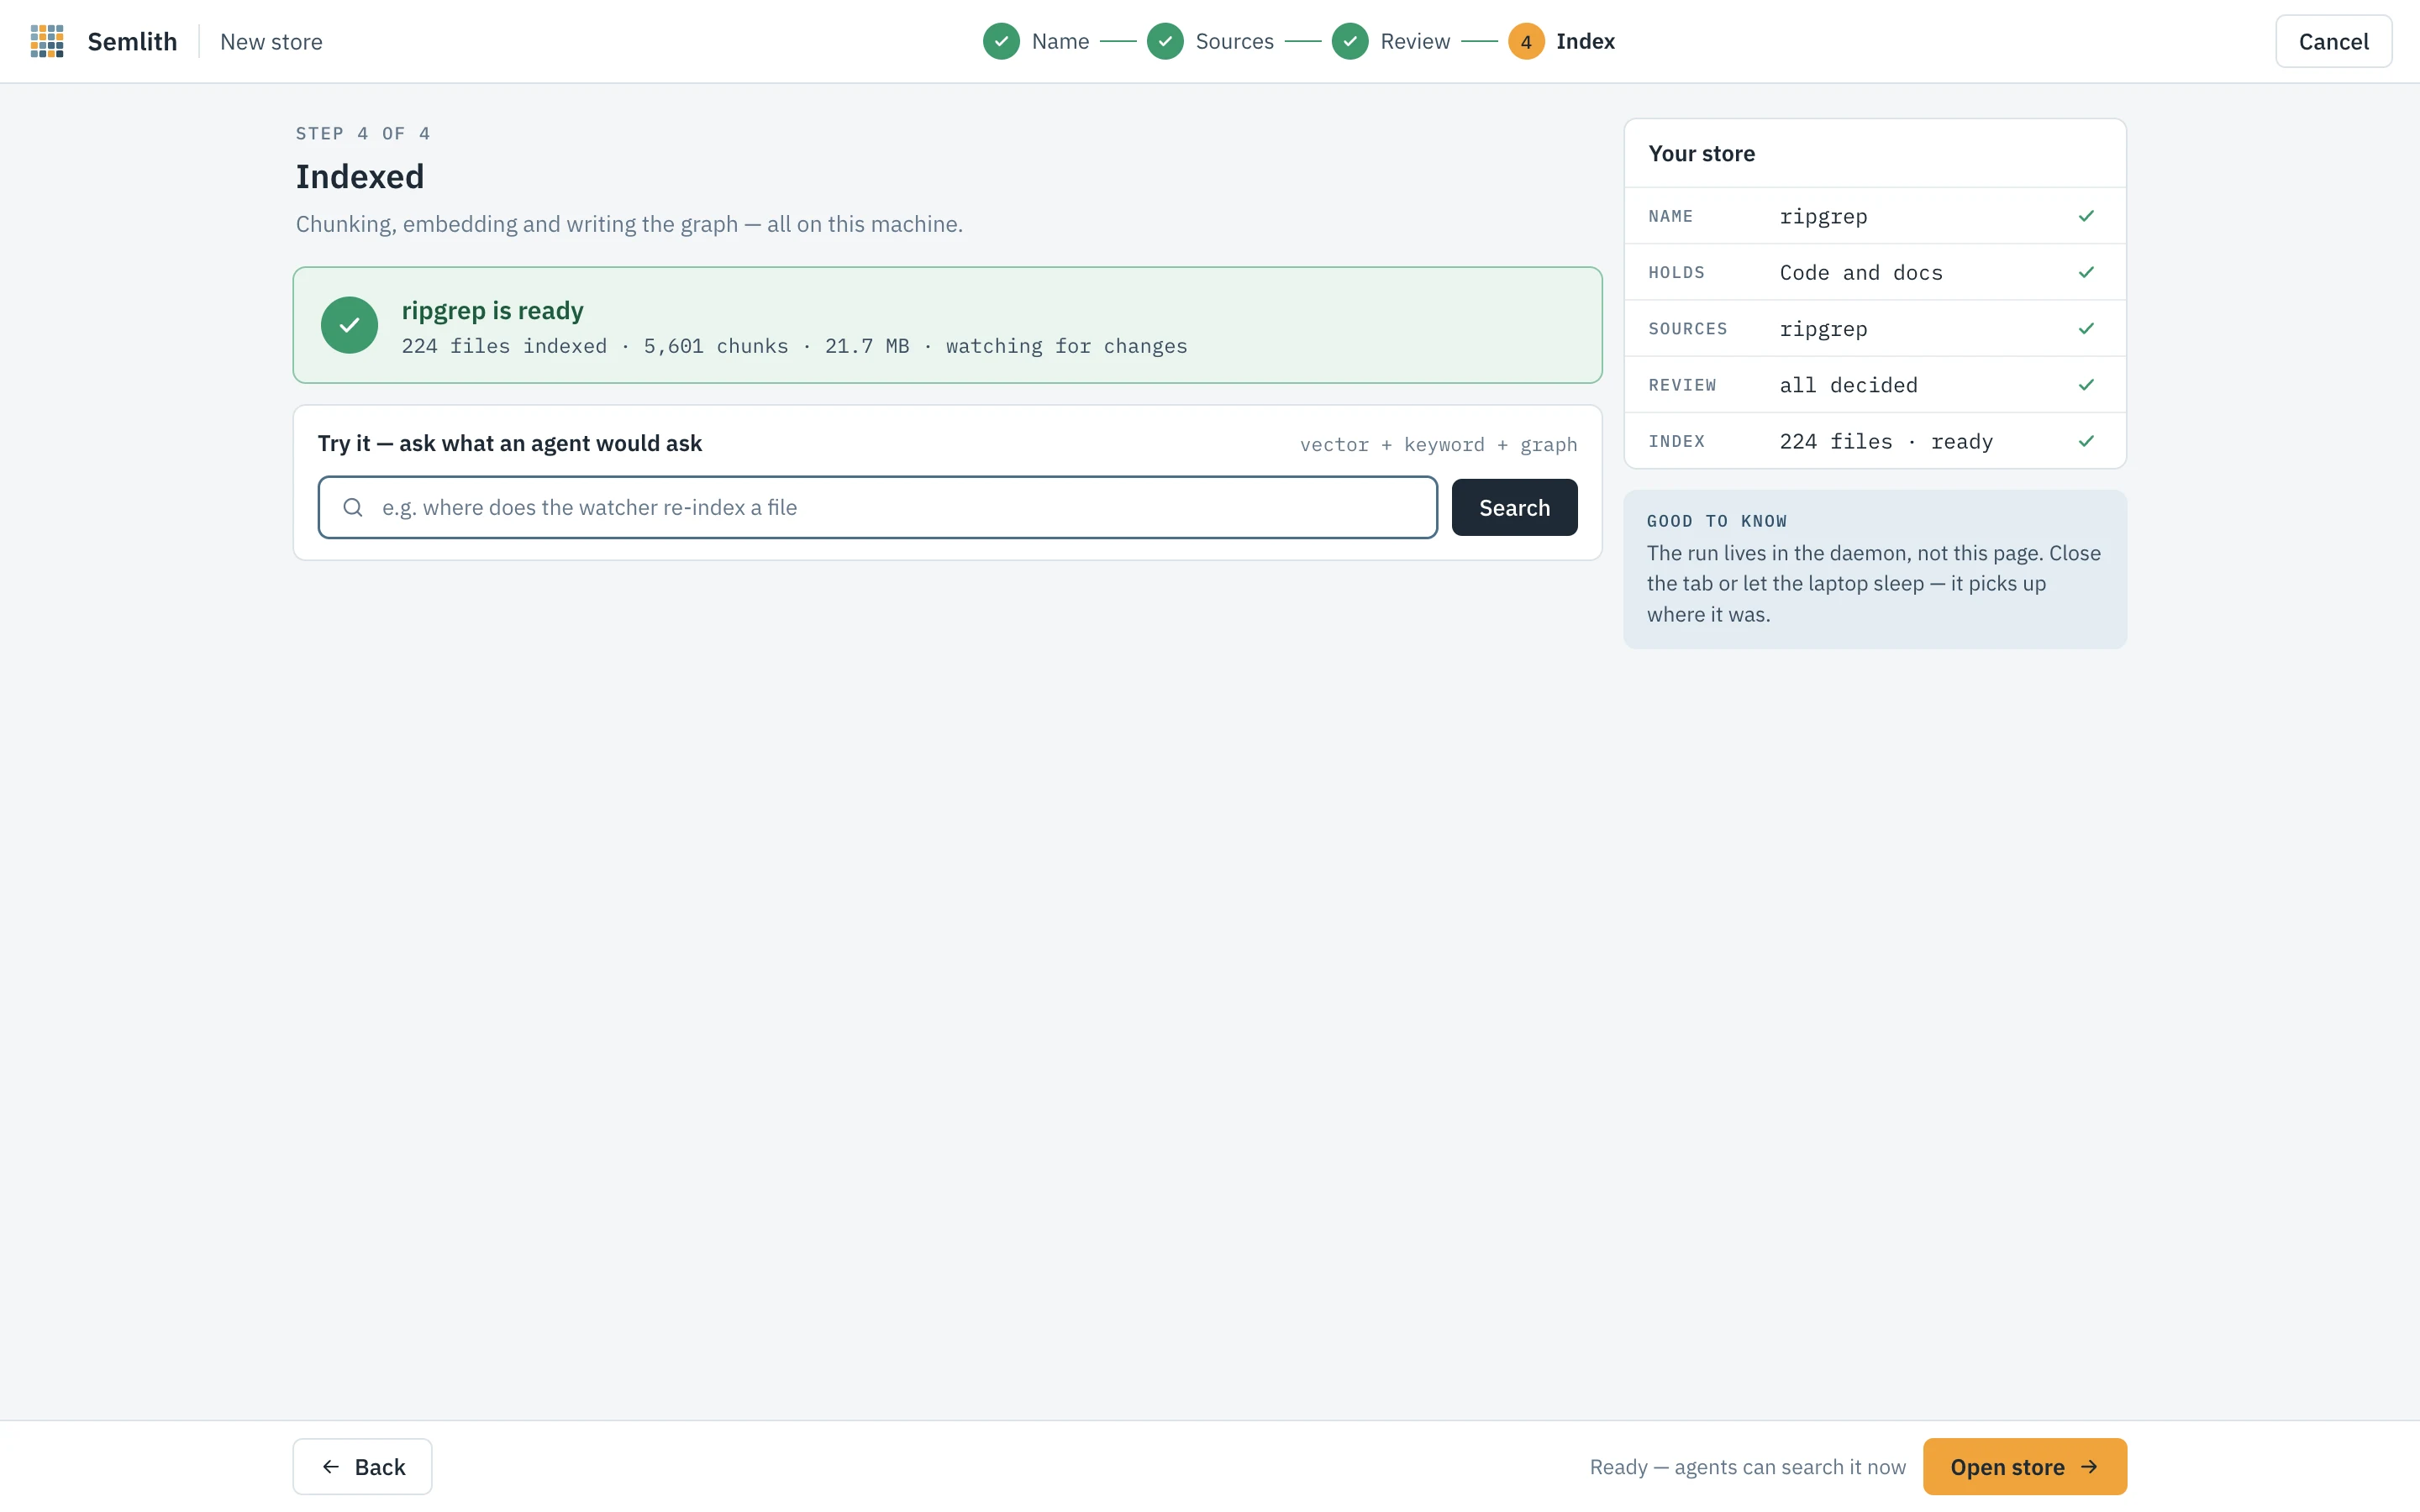Click the 'GOOD TO KNOW' label
Screen dimensions: 2420x1512
click(x=1716, y=521)
